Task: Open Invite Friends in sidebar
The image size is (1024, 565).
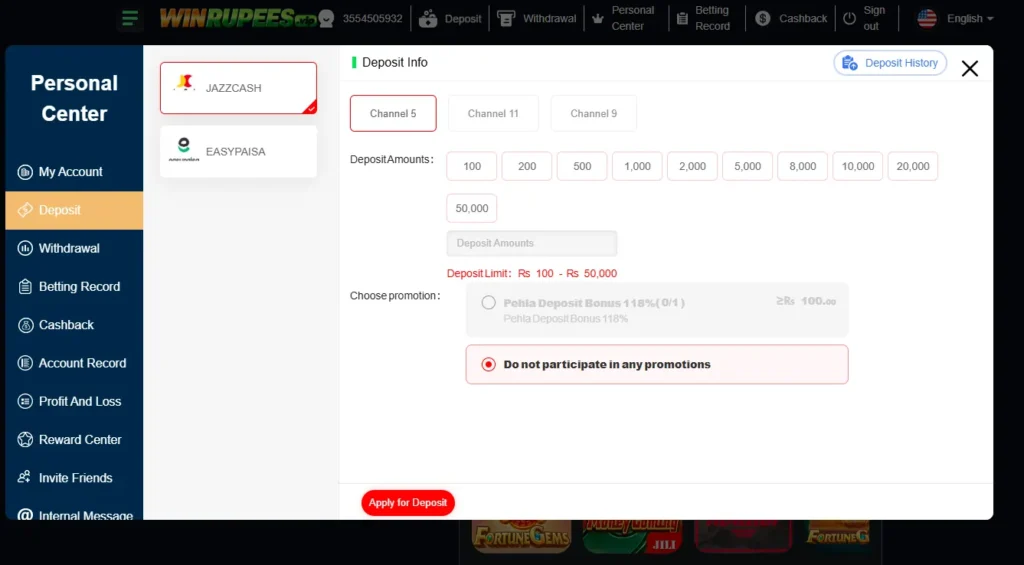Action: coord(74,477)
